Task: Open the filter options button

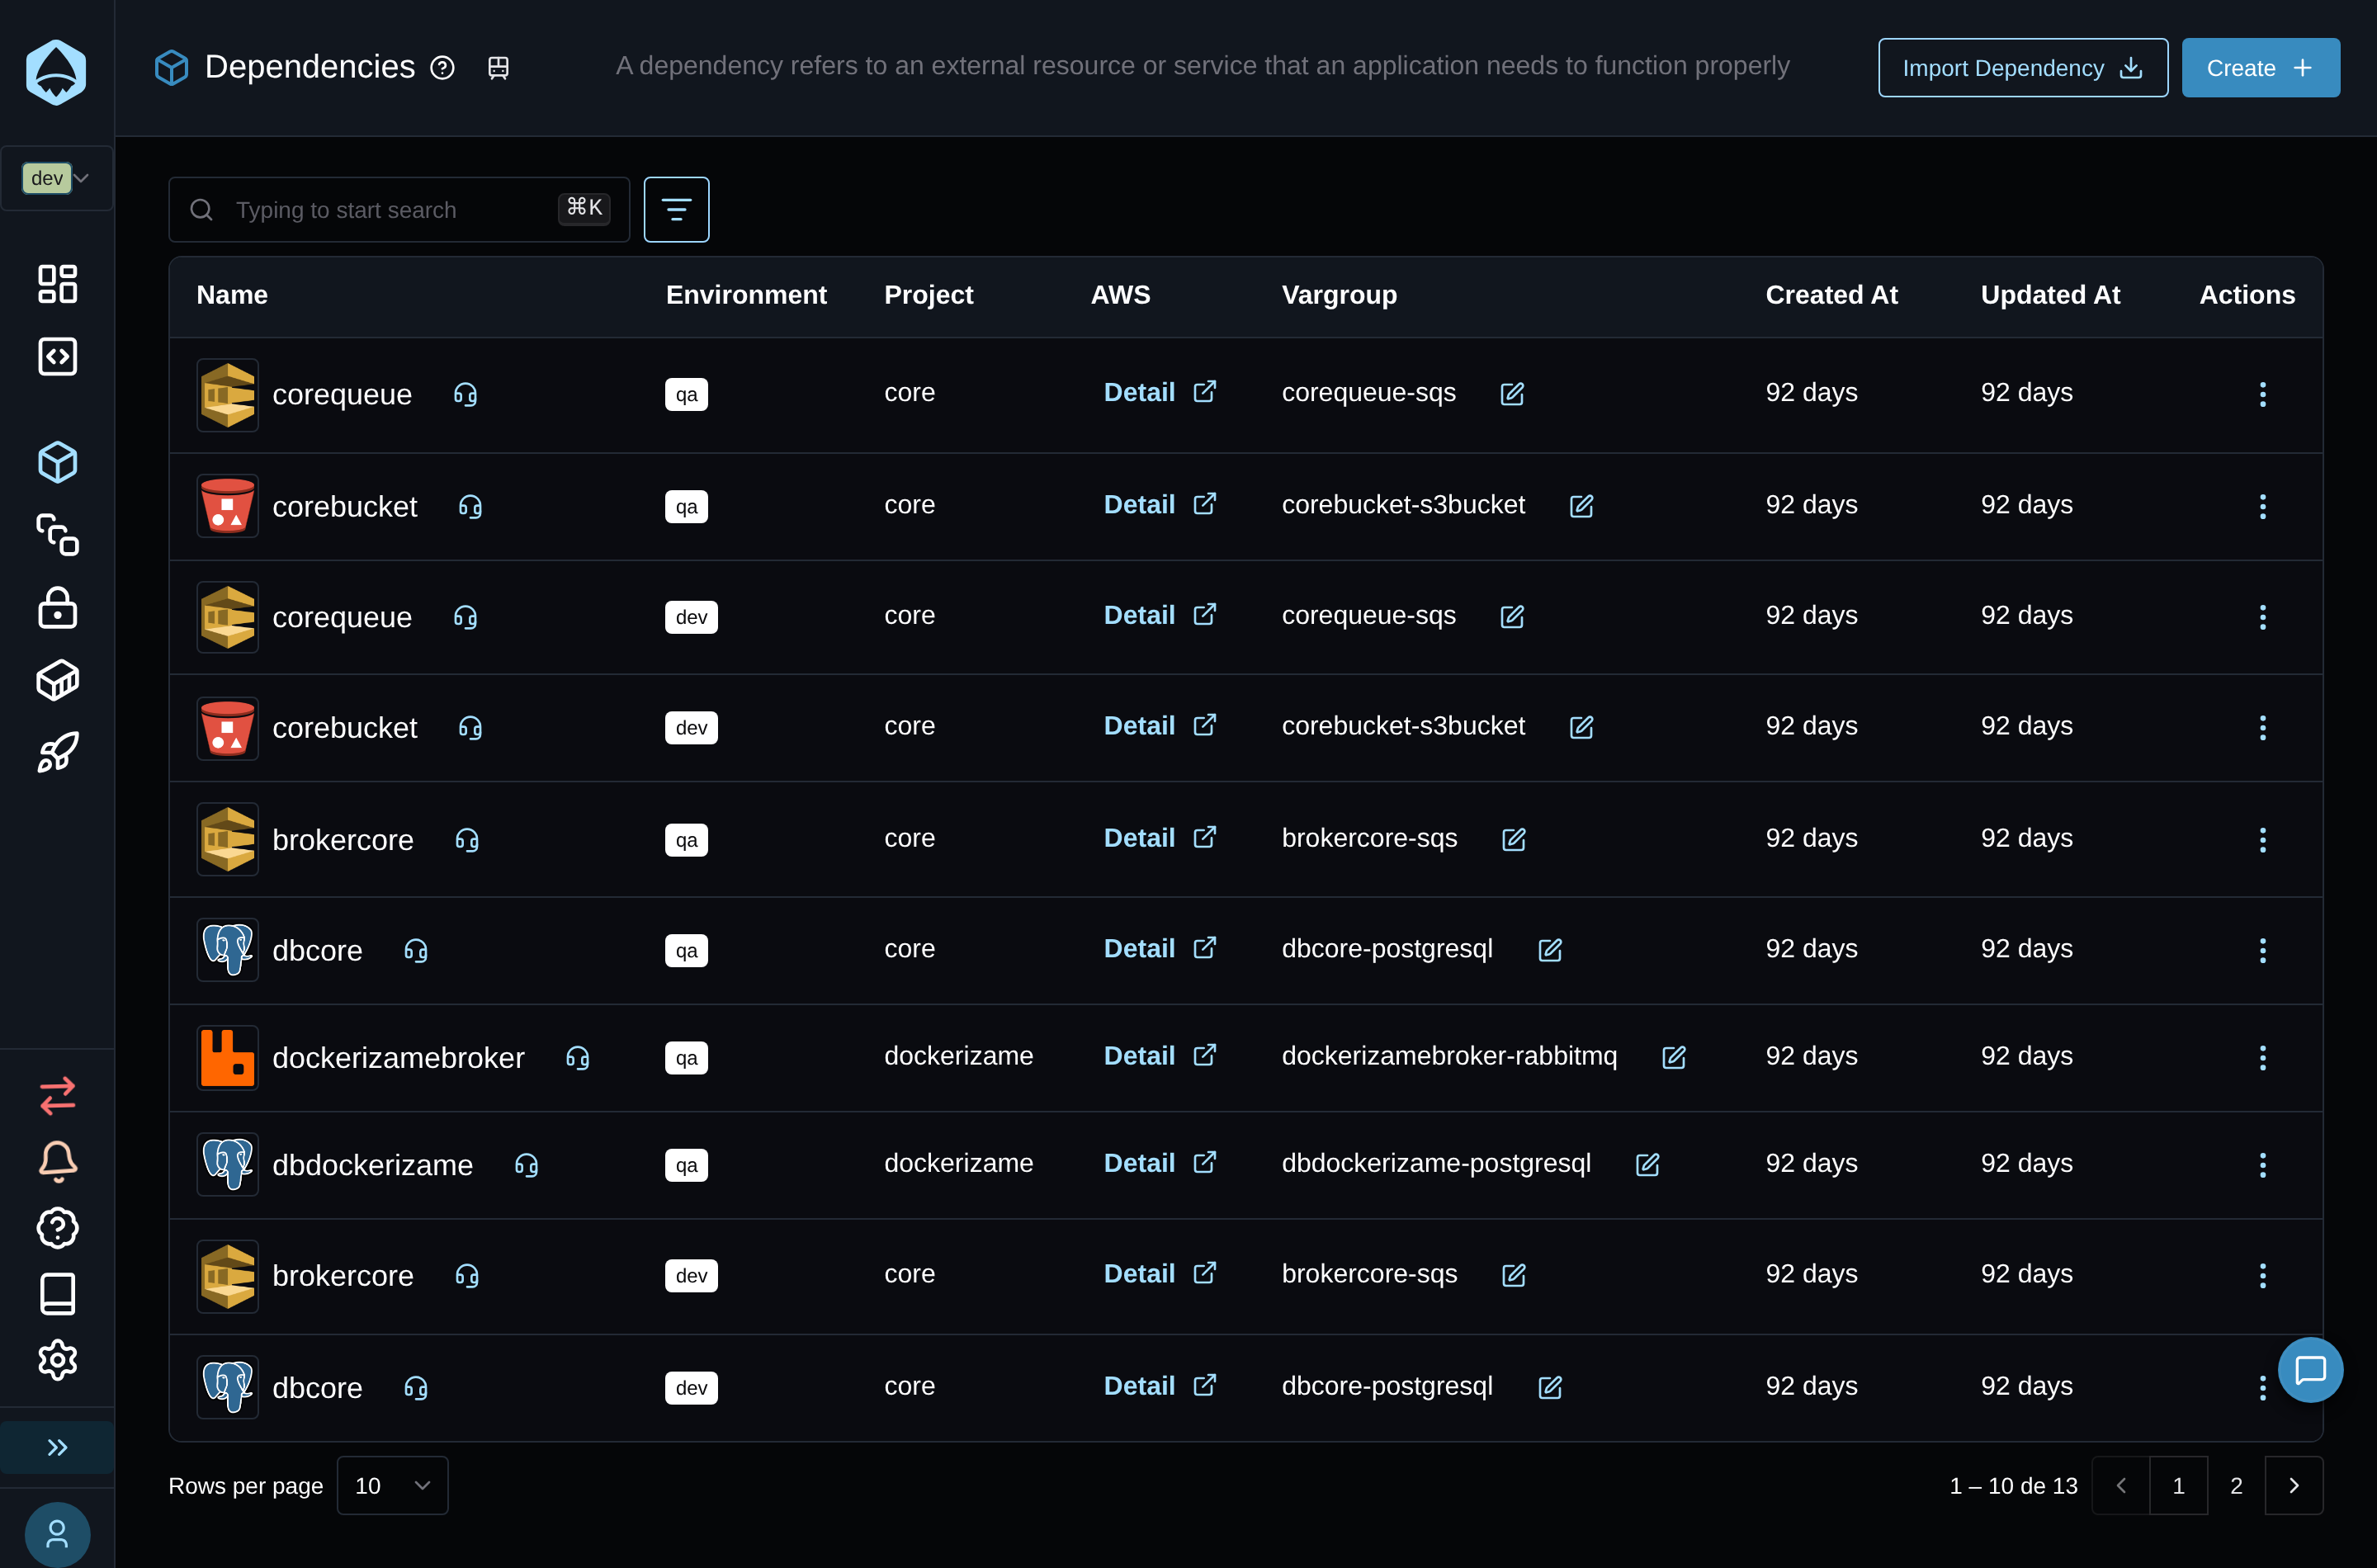Action: 676,210
